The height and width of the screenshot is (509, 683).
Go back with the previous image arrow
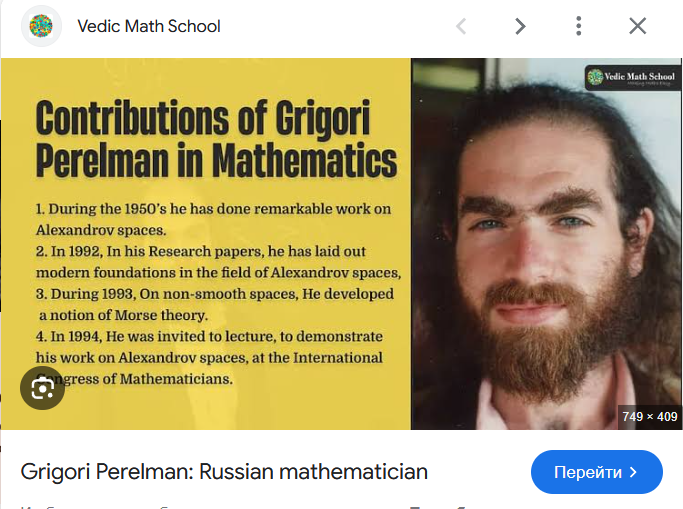(461, 26)
